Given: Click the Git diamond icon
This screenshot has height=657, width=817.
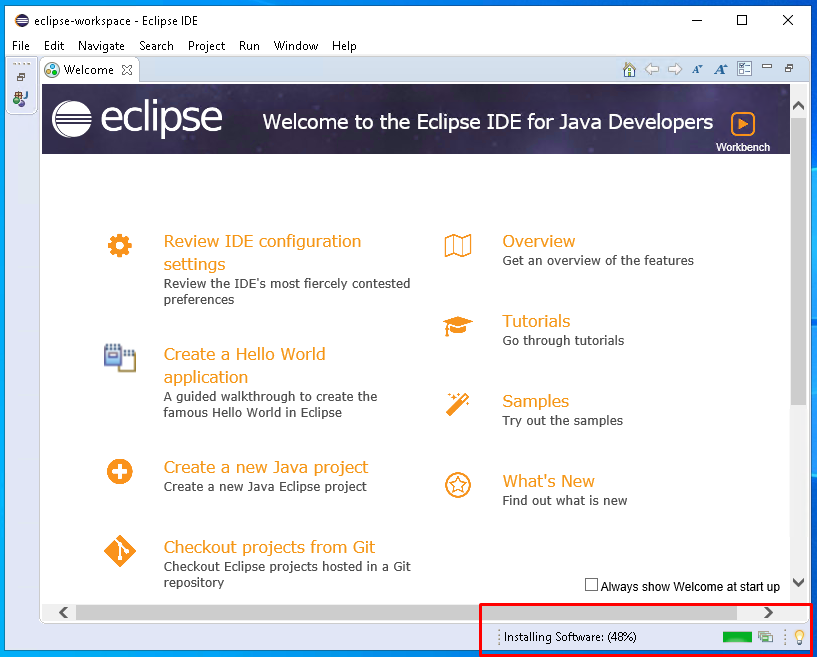Looking at the screenshot, I should 120,551.
